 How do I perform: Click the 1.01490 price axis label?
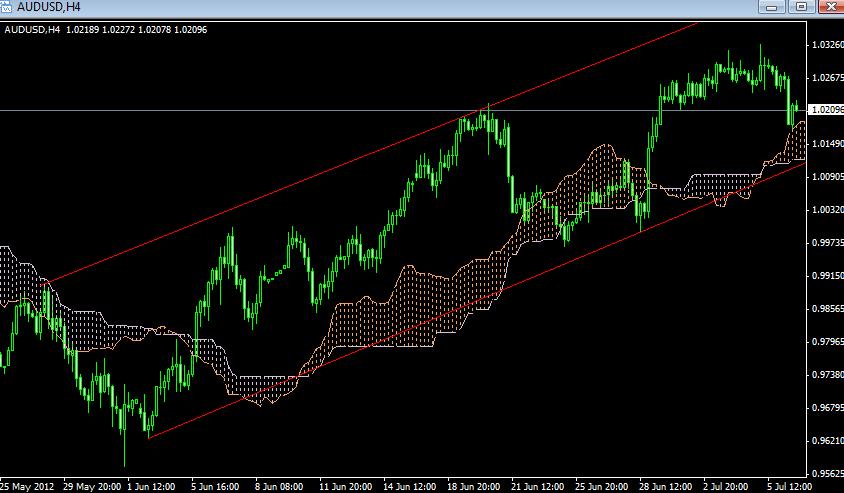tap(827, 144)
